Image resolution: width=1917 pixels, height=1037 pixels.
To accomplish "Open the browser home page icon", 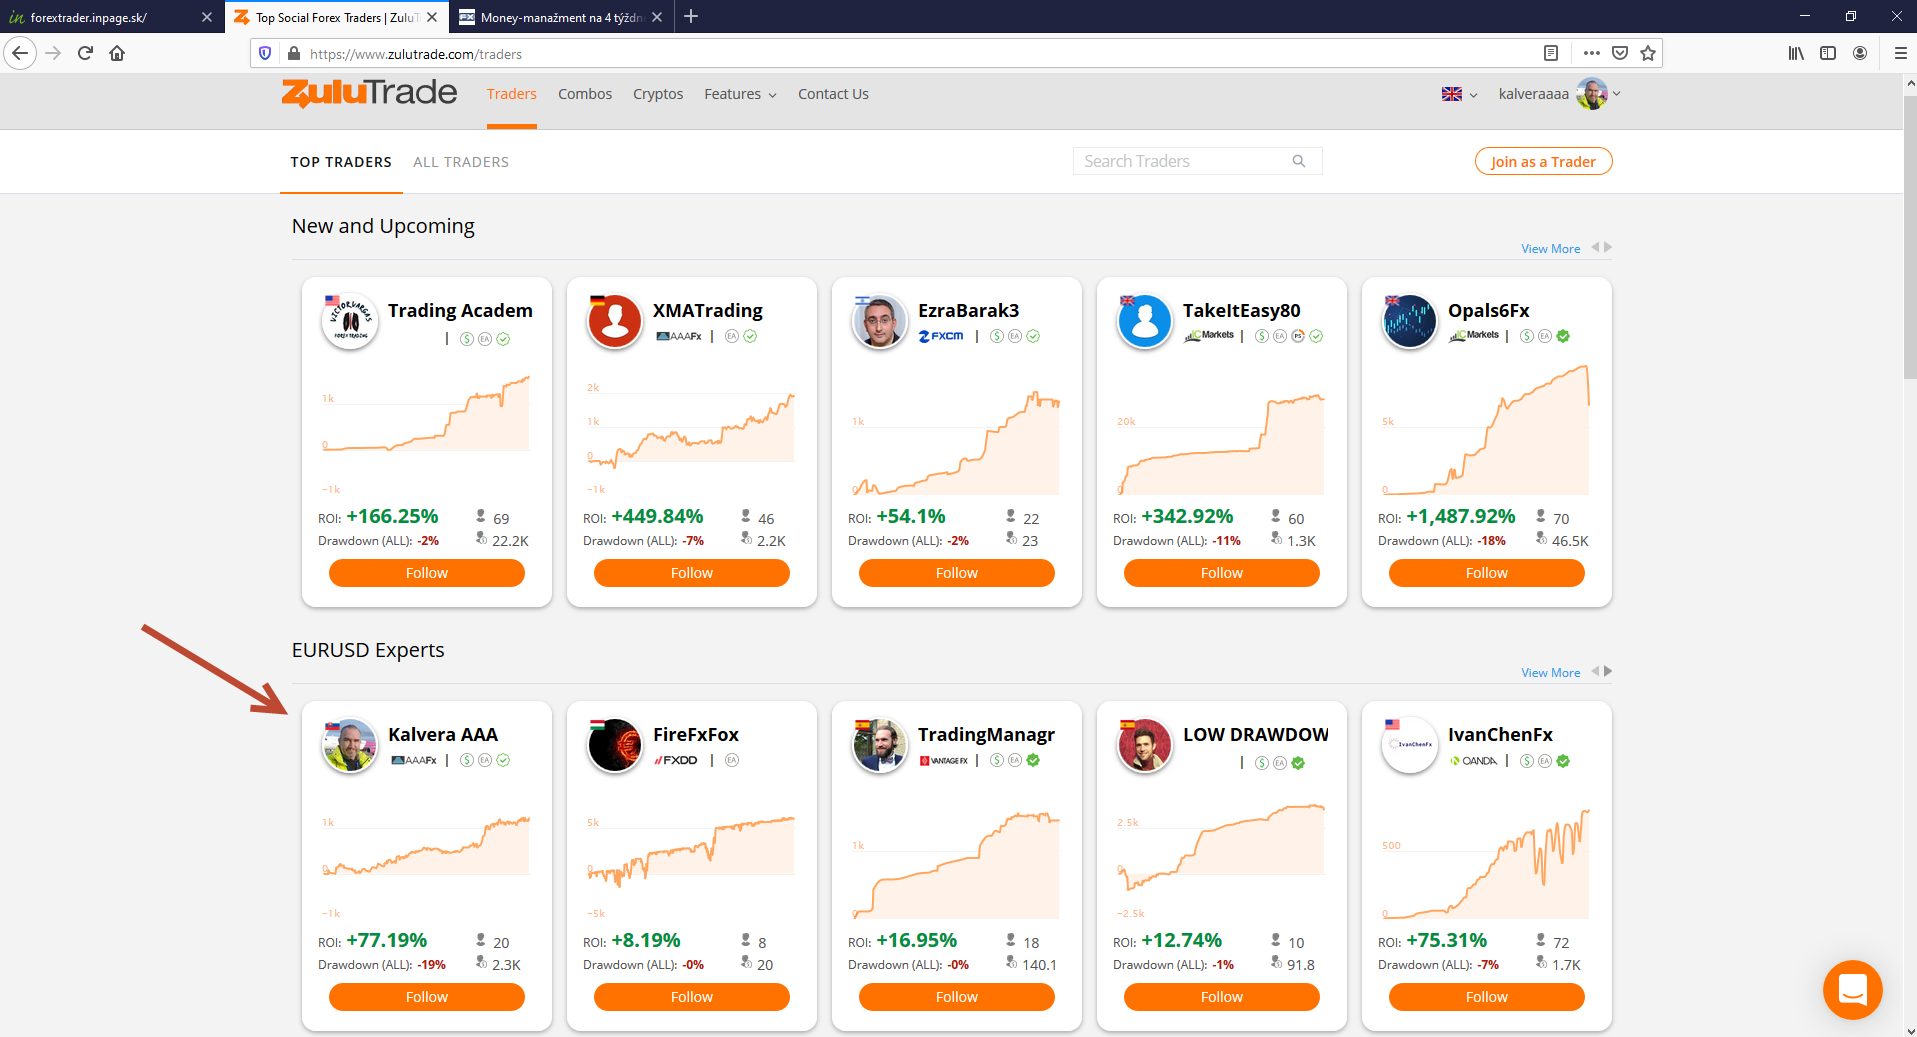I will tap(117, 53).
